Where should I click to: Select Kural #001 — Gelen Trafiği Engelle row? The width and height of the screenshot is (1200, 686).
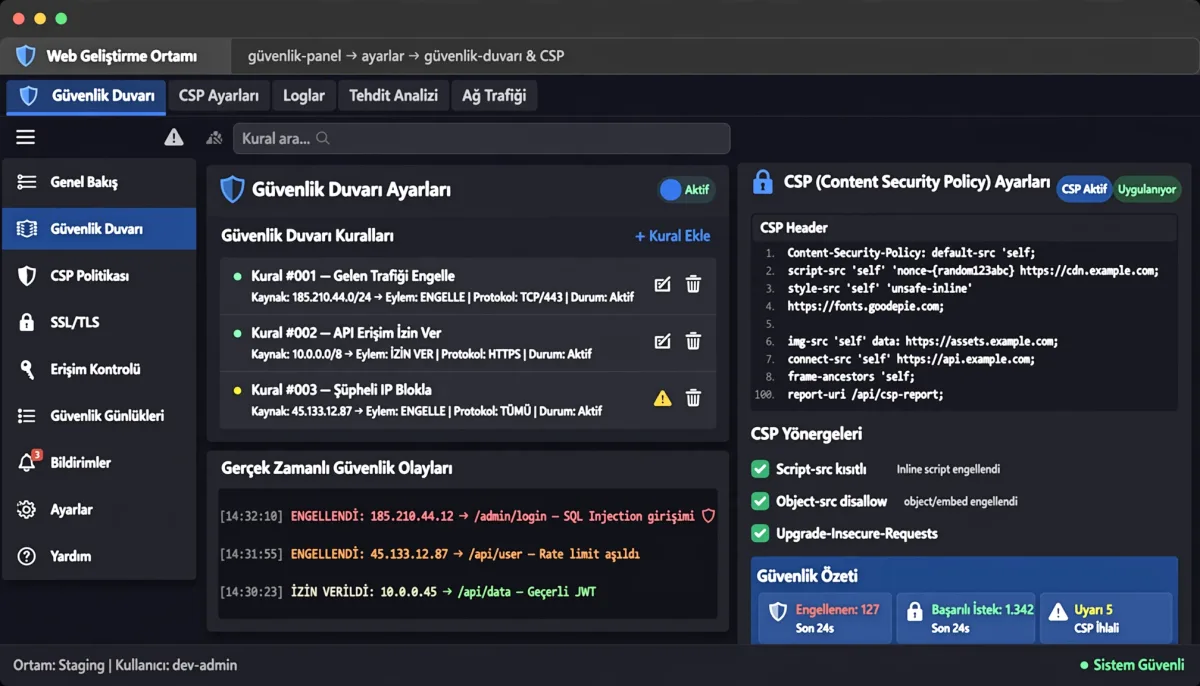[x=468, y=286]
